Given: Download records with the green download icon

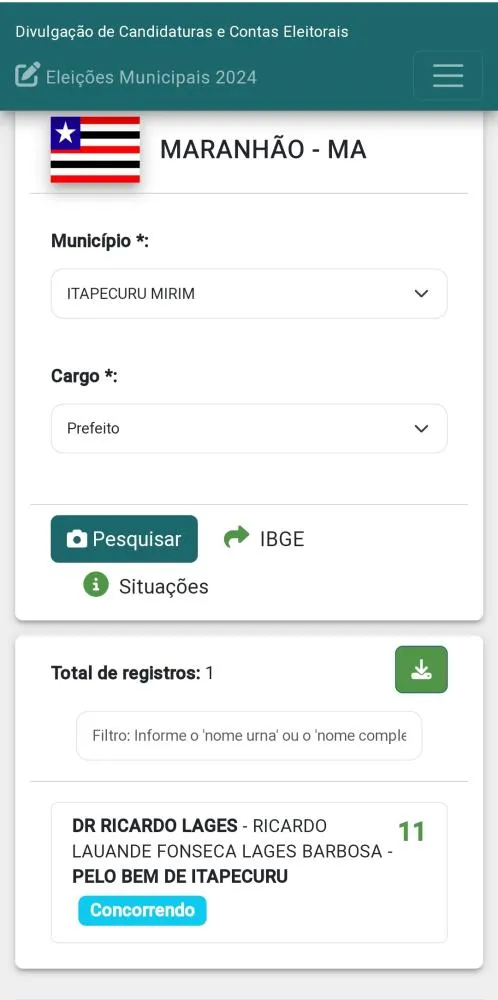Looking at the screenshot, I should pyautogui.click(x=421, y=670).
